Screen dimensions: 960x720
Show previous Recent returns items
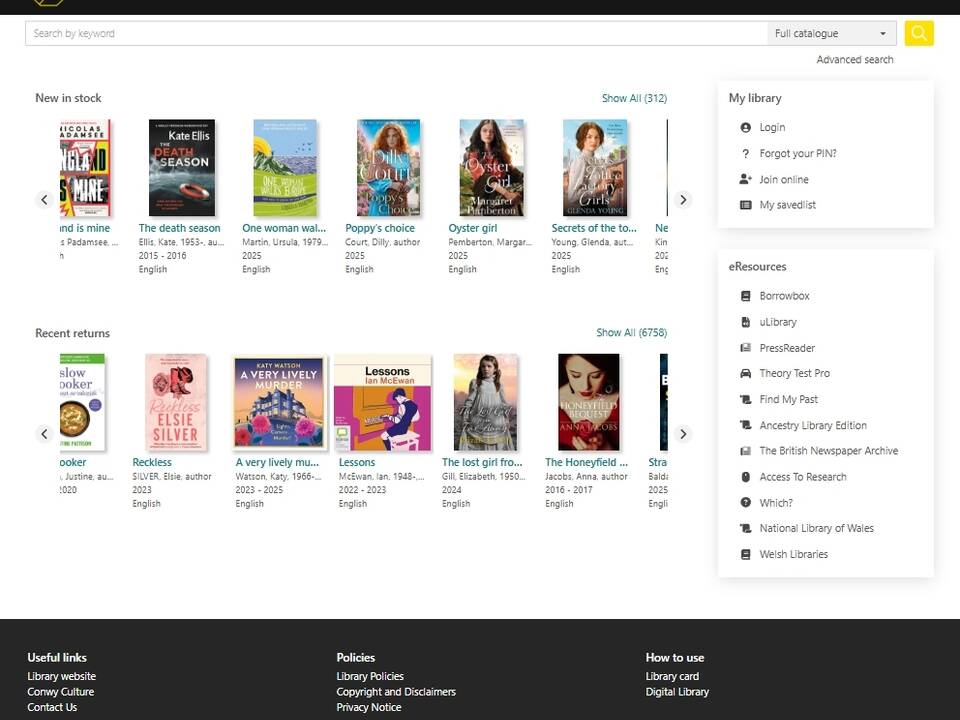[44, 434]
